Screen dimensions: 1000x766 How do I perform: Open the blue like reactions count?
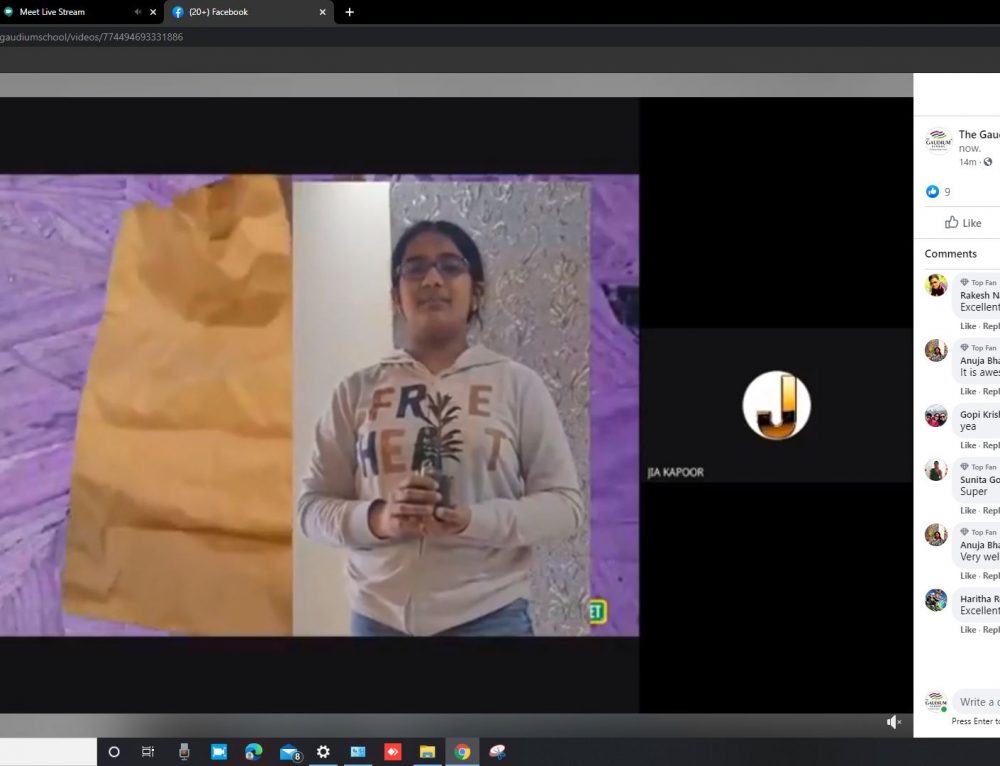coord(937,191)
